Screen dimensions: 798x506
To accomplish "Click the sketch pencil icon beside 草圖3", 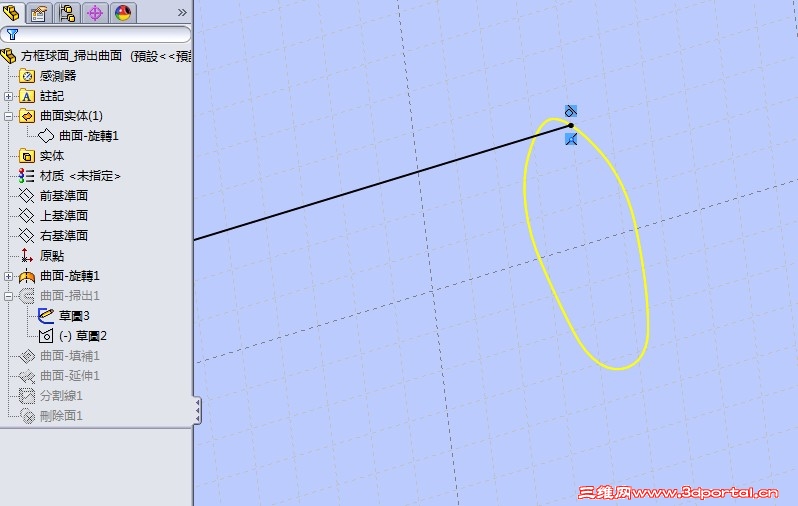I will tap(46, 316).
